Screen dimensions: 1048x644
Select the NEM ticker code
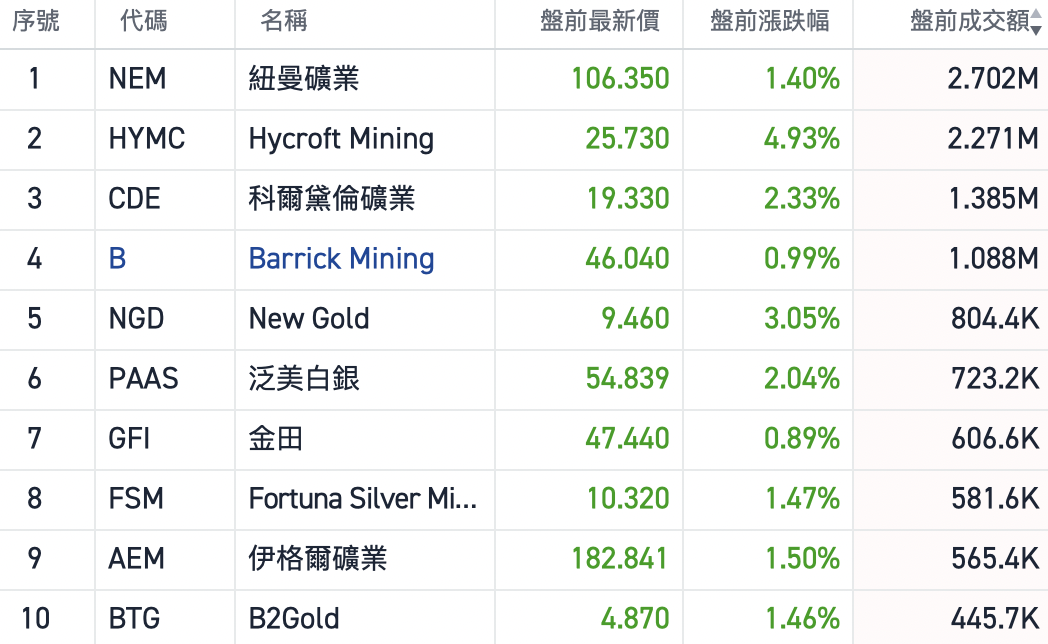tap(137, 78)
